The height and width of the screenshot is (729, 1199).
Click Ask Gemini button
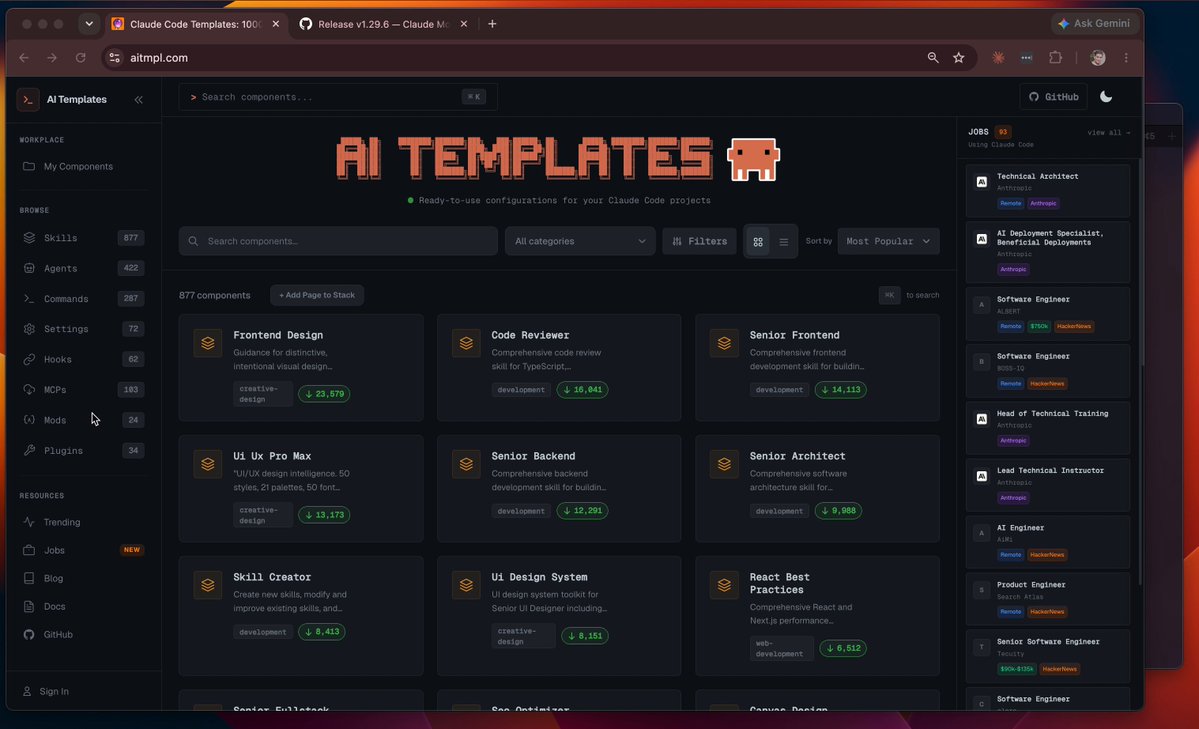click(x=1093, y=24)
